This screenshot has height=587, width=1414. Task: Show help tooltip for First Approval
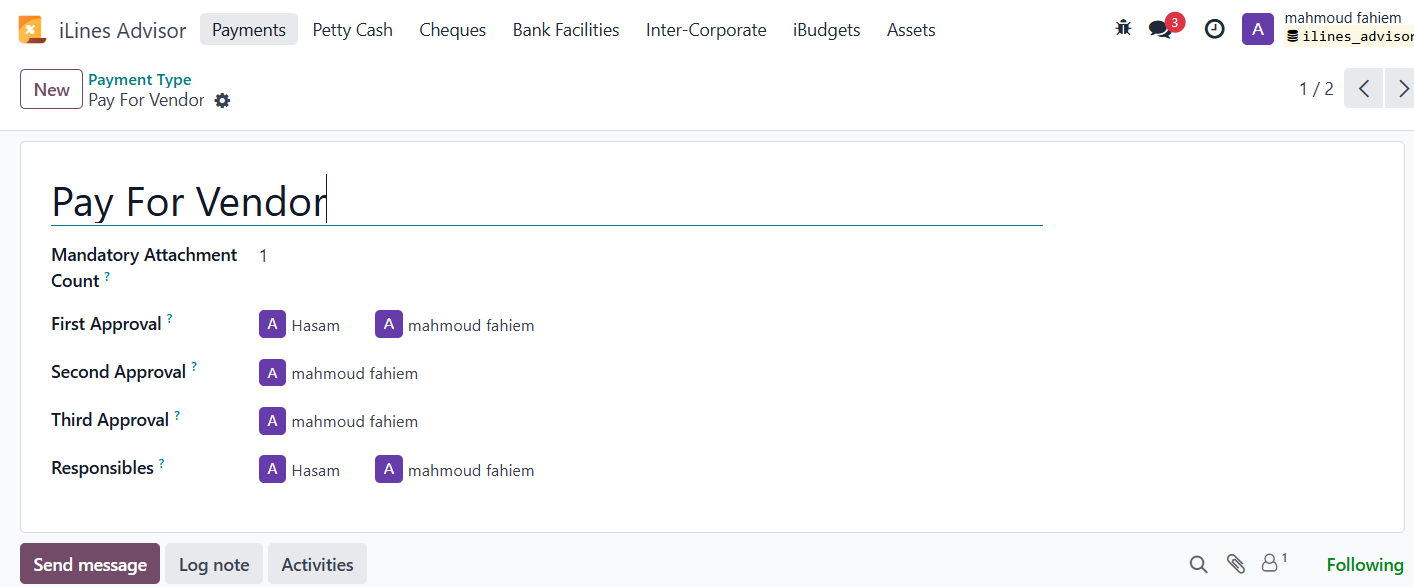169,319
